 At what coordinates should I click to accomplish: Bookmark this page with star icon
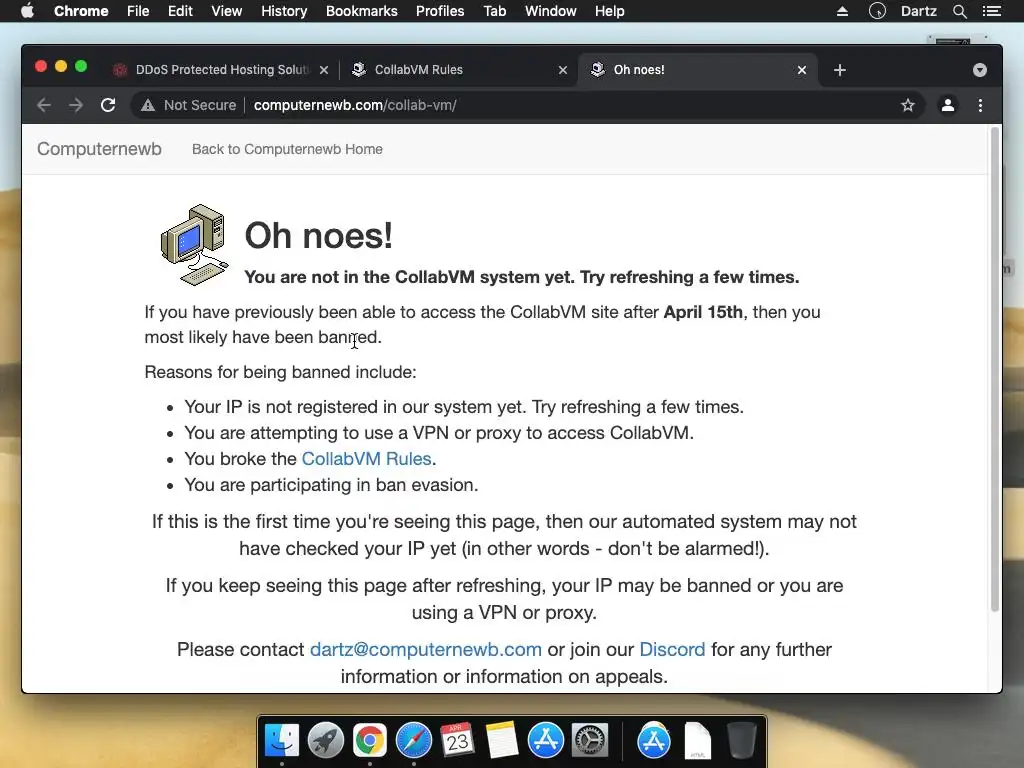[x=908, y=105]
